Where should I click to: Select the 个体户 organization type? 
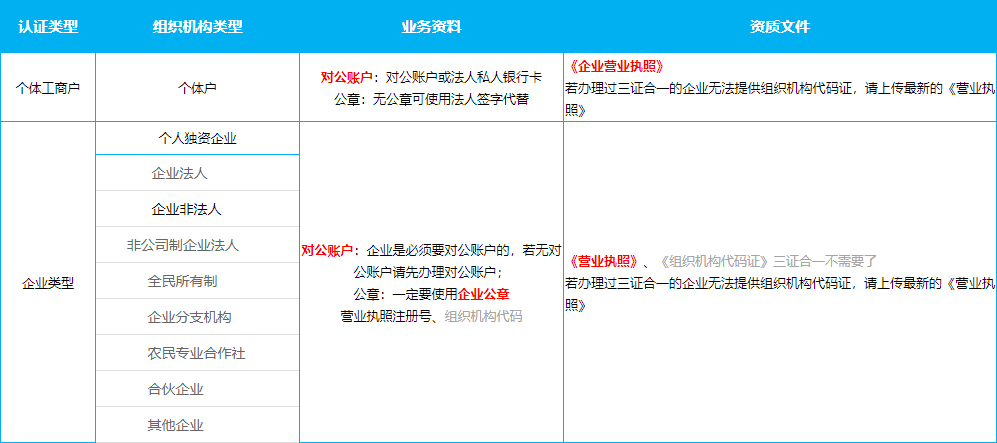pyautogui.click(x=197, y=88)
